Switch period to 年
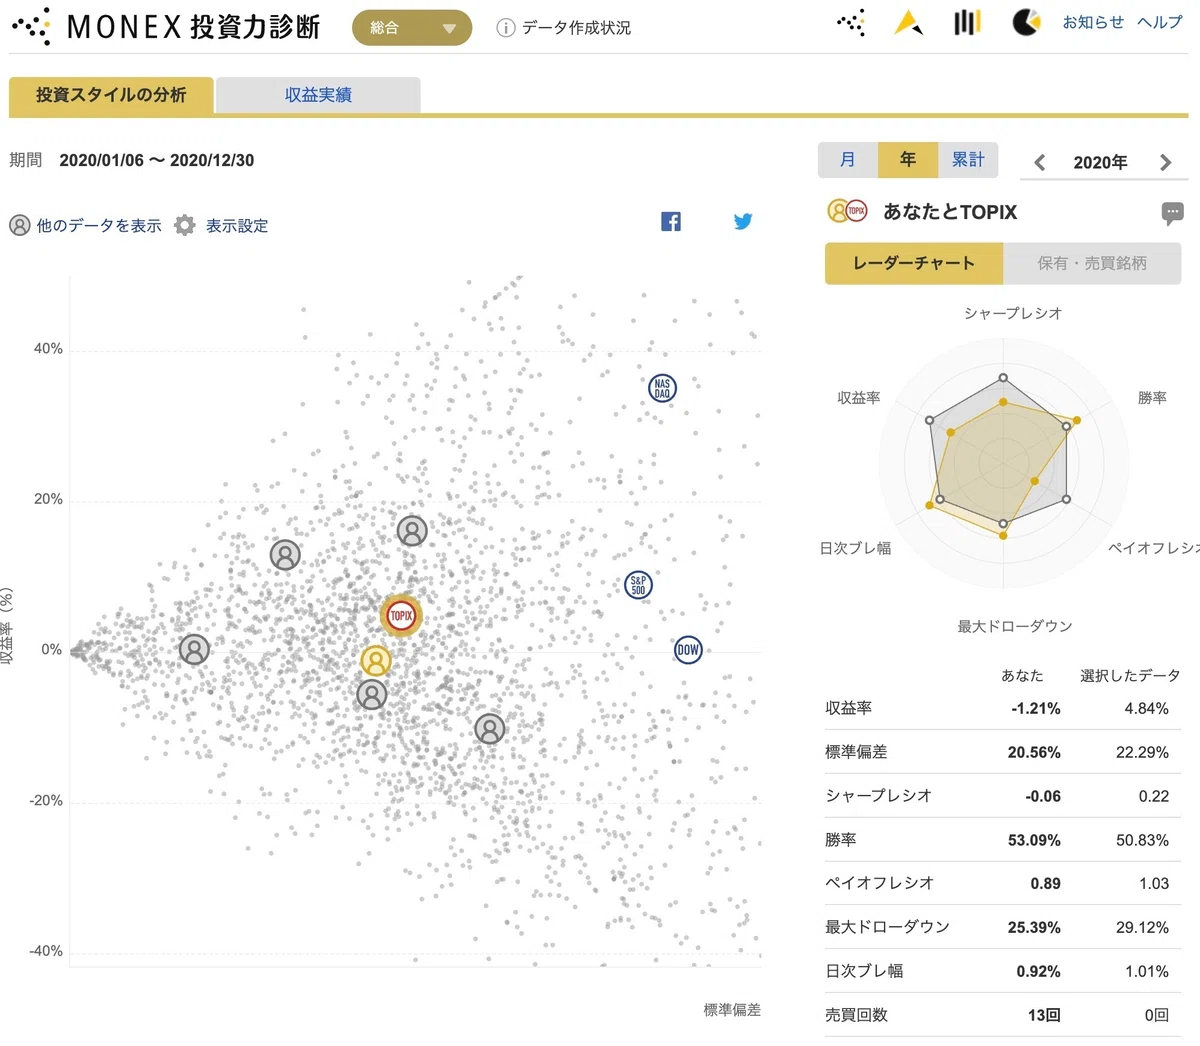This screenshot has height=1046, width=1200. (x=908, y=160)
